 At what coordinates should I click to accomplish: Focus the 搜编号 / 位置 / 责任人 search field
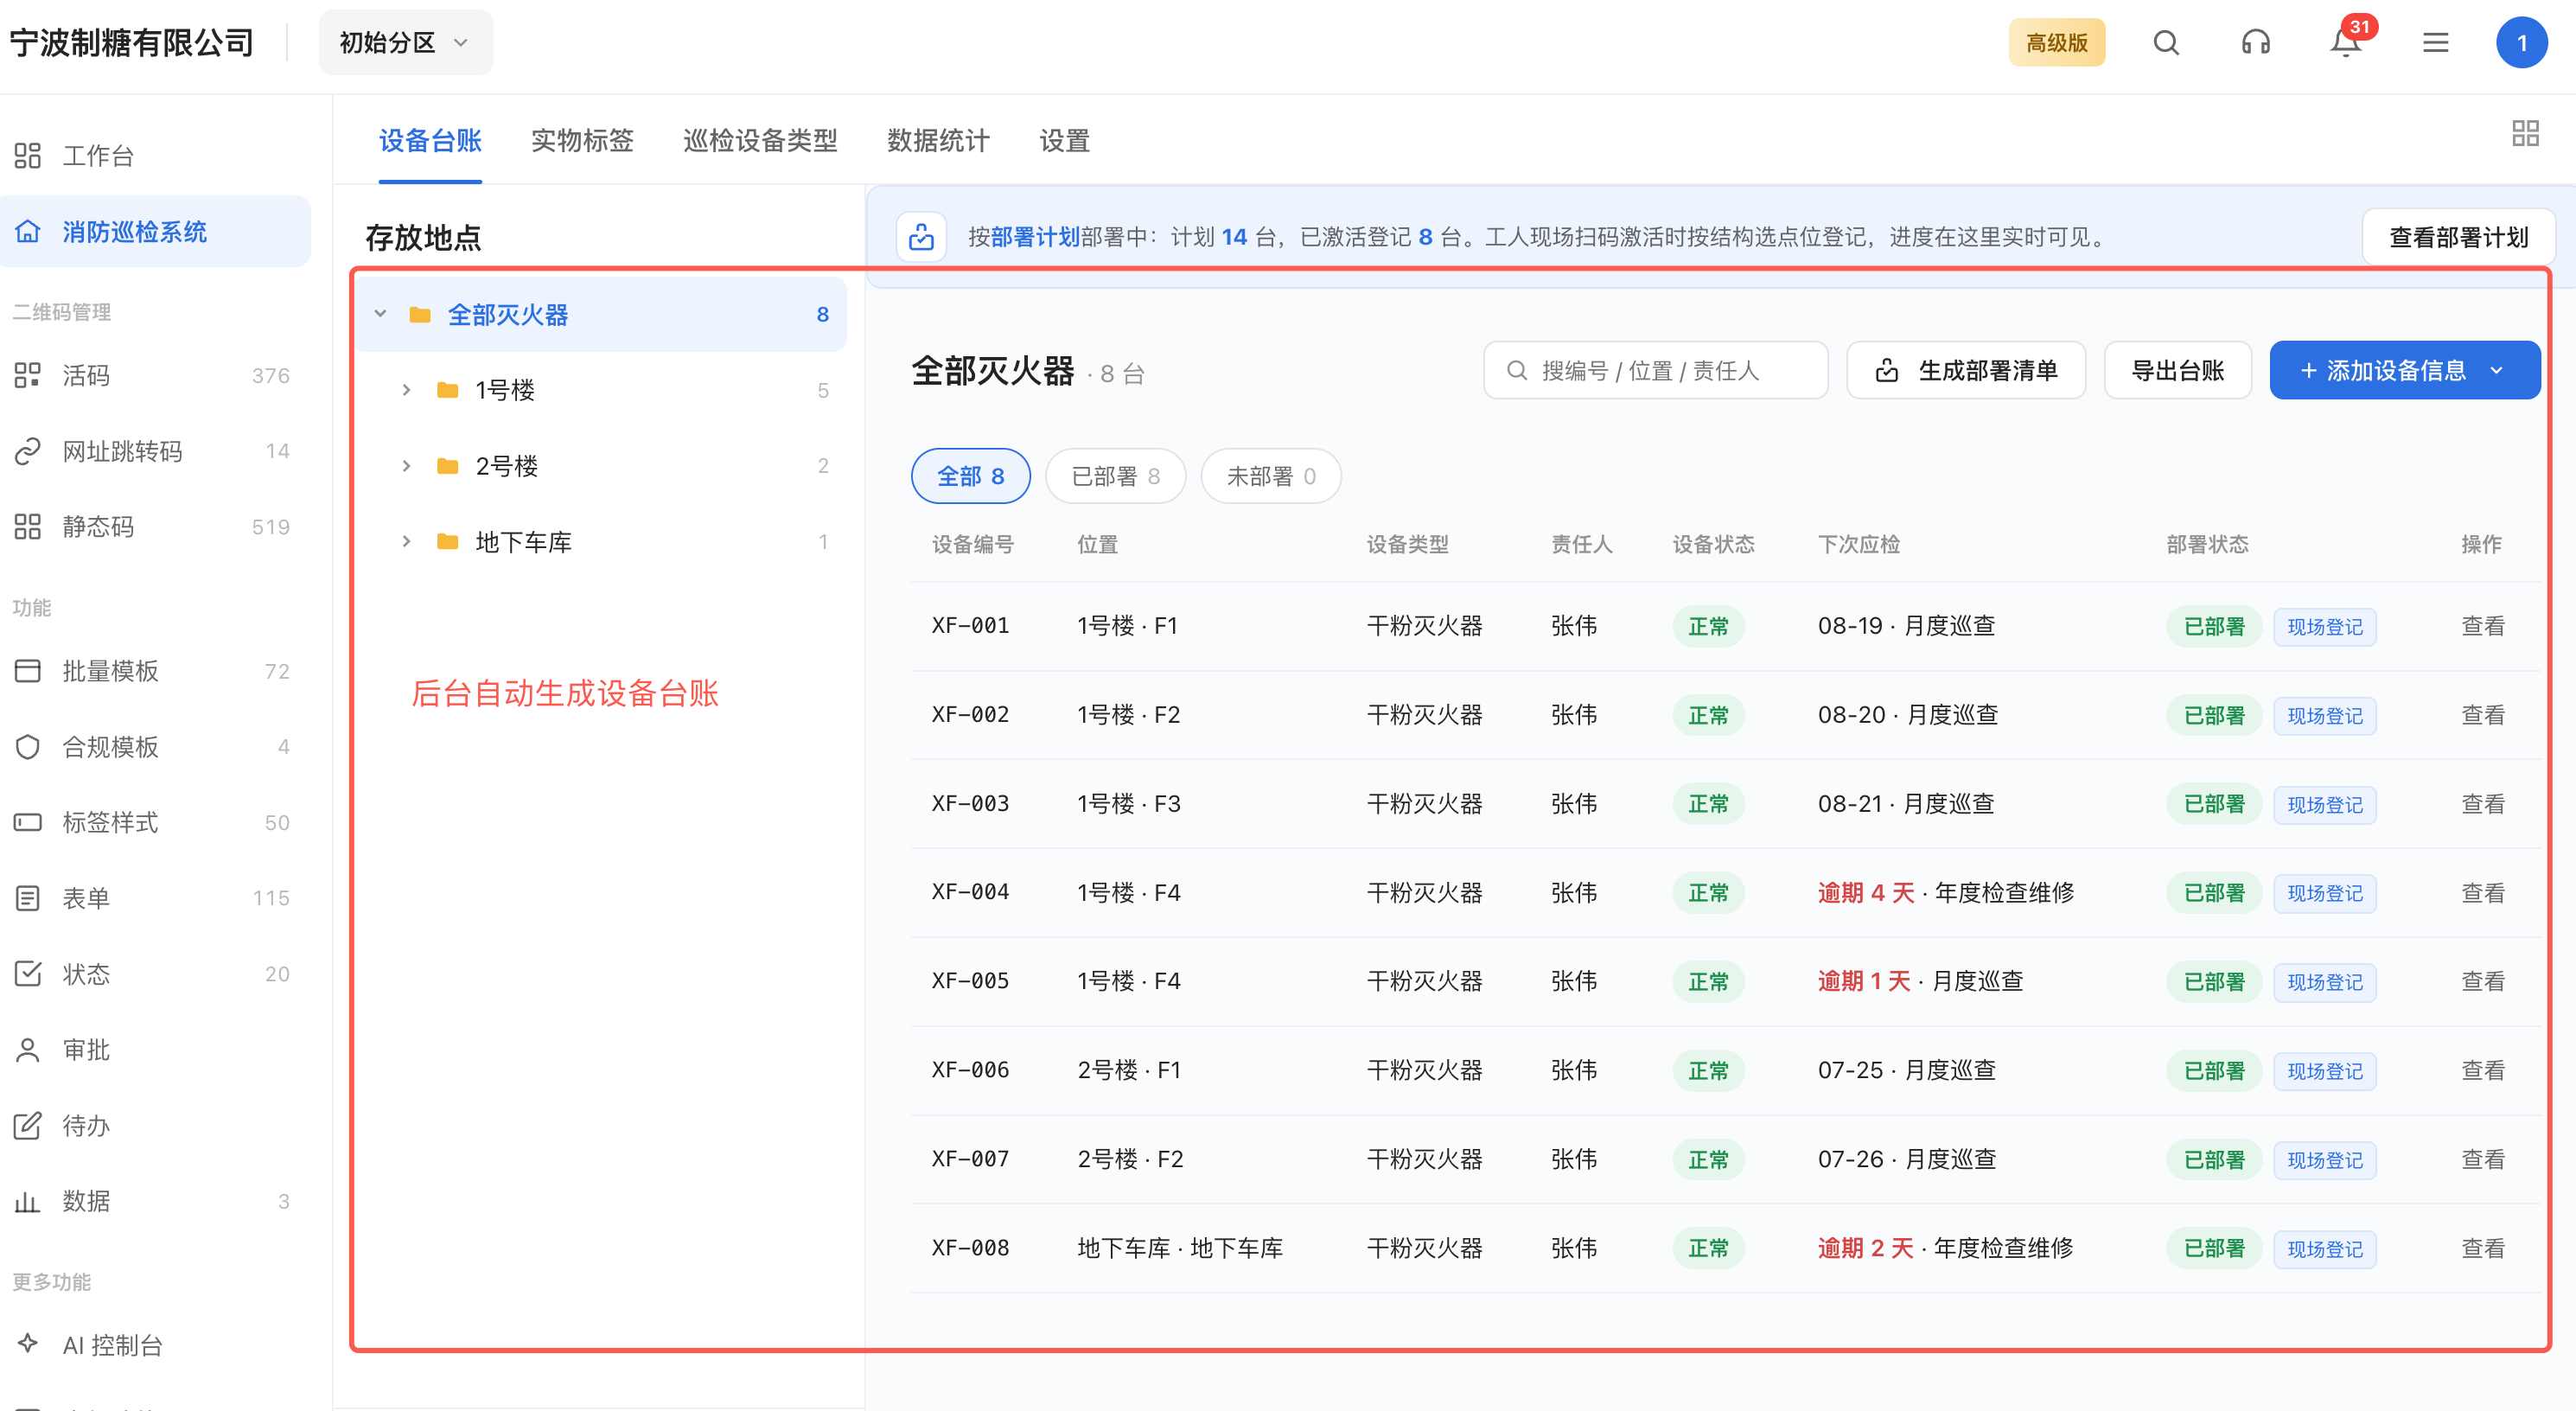1655,371
